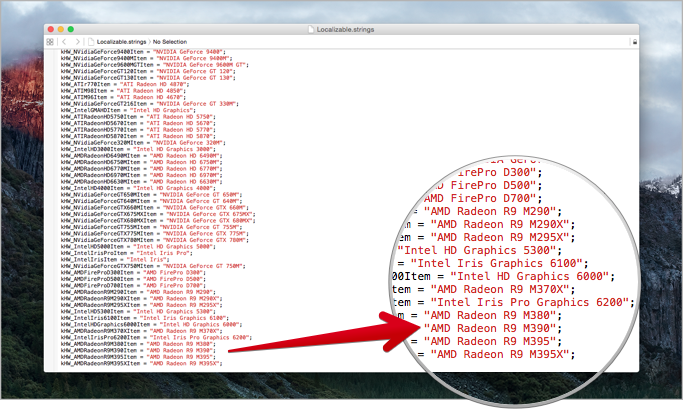Screen dimensions: 683x409
Task: Click the kHW_IntelGMAHDItem key
Action: coord(91,111)
